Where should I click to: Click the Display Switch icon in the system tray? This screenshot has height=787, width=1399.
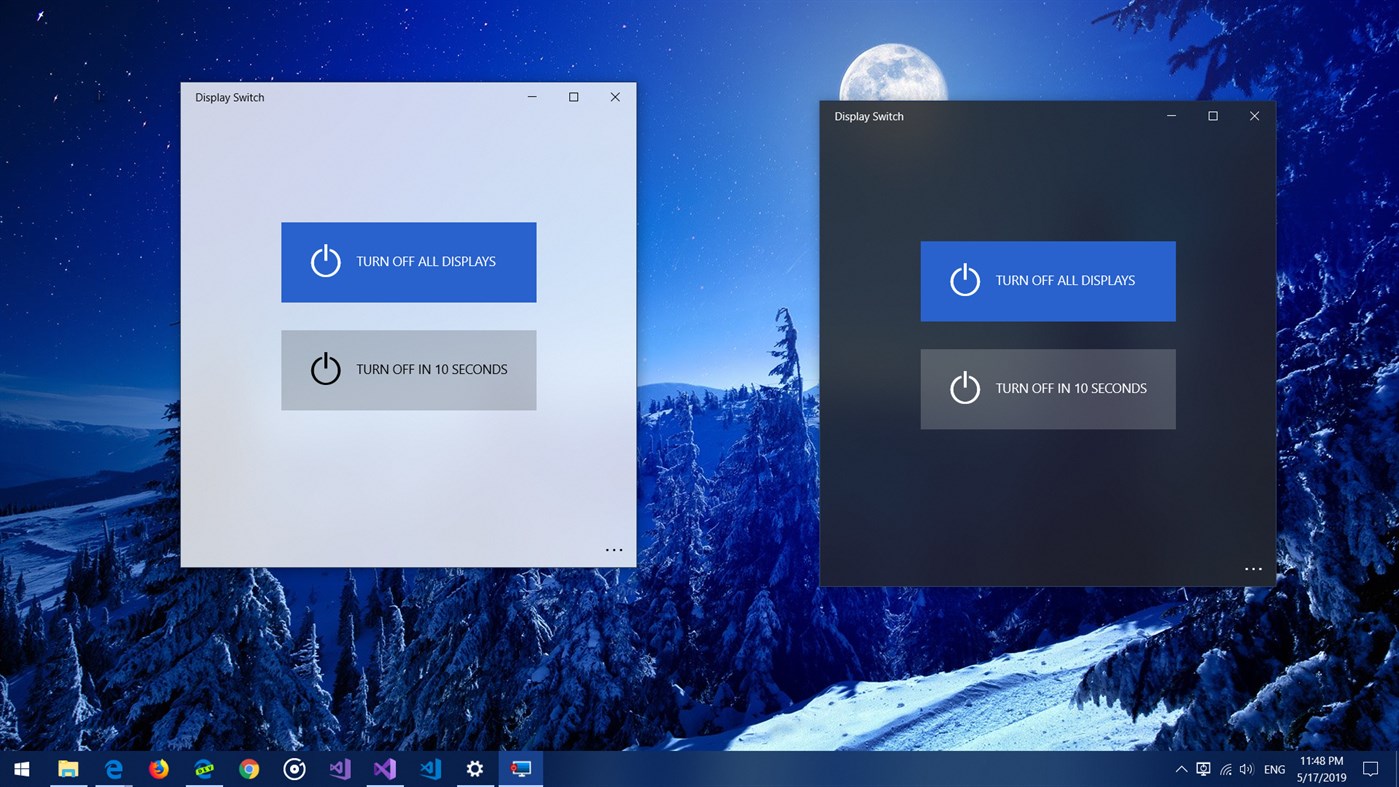pyautogui.click(x=1202, y=769)
